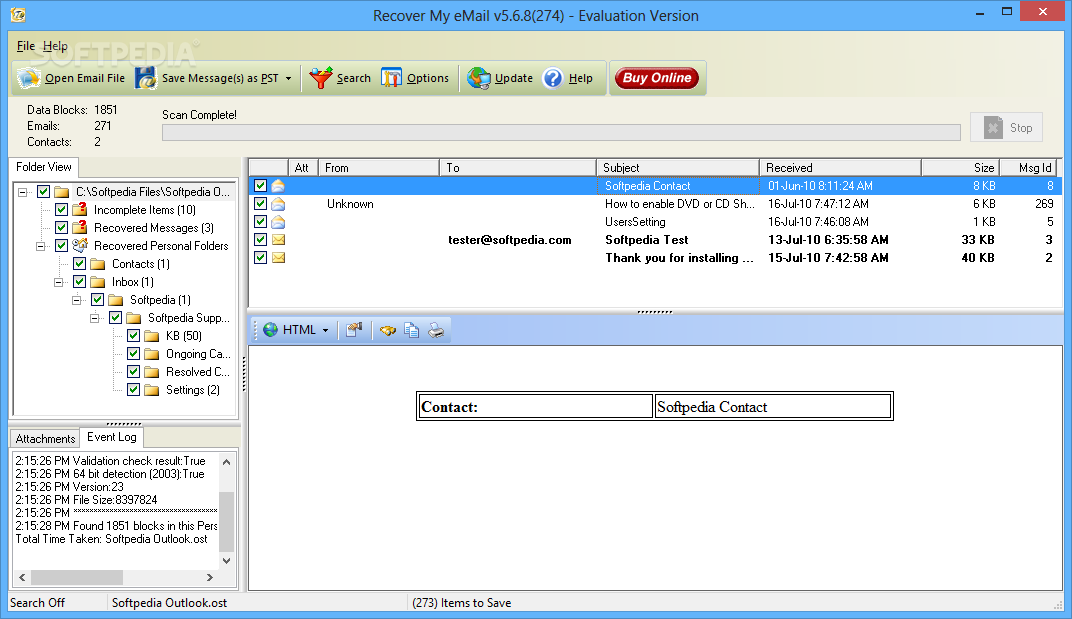Select the Folder View tab
This screenshot has width=1072, height=619.
point(44,167)
